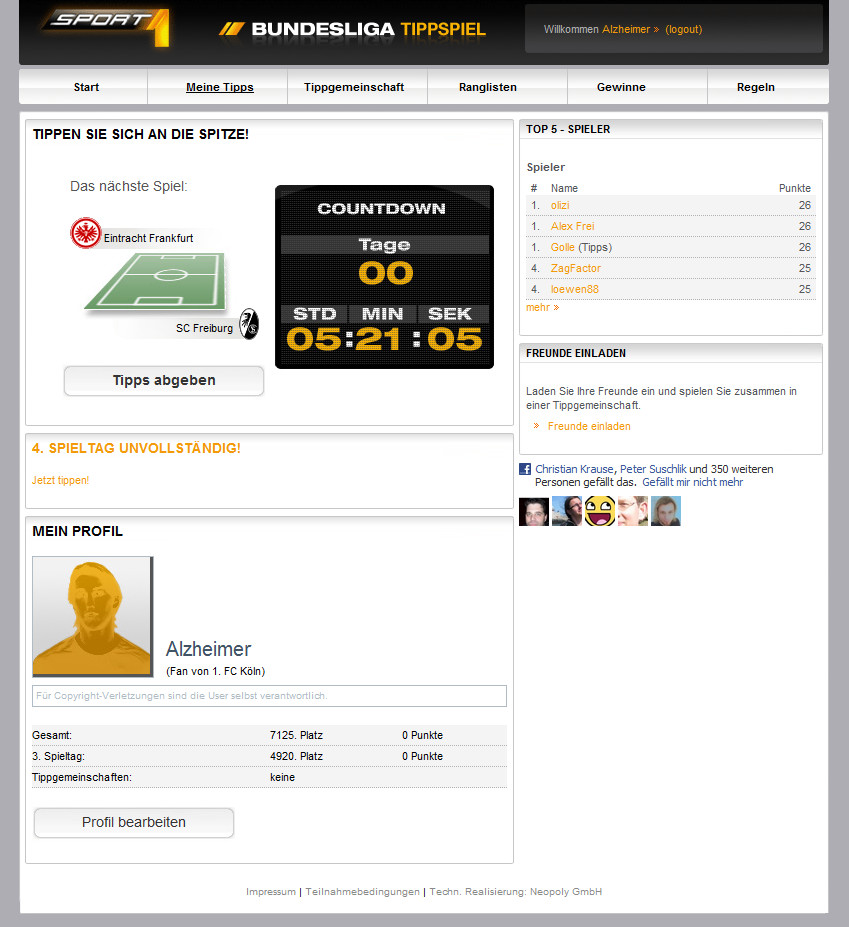View the Regeln tab
The width and height of the screenshot is (849, 927).
click(x=756, y=87)
